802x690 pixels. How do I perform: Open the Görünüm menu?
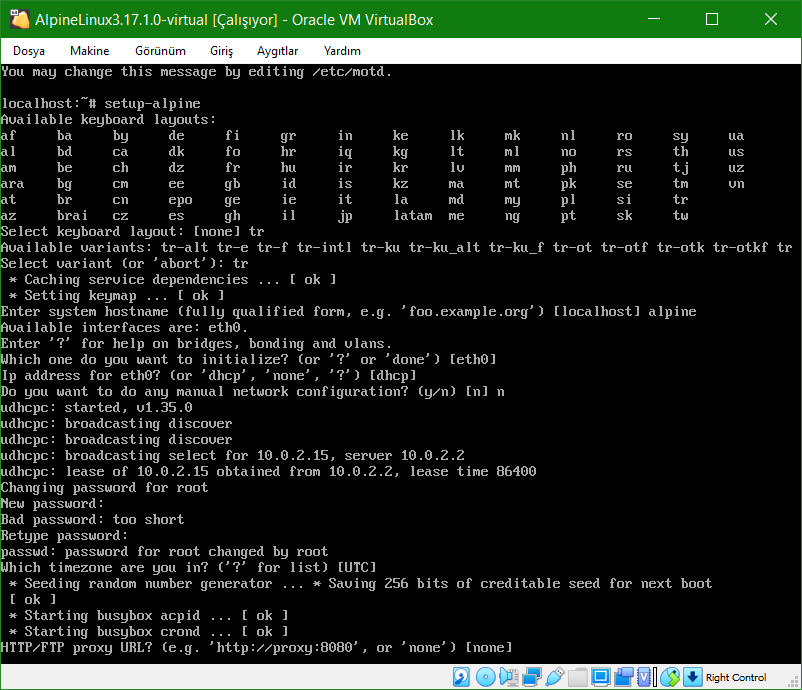coord(160,51)
